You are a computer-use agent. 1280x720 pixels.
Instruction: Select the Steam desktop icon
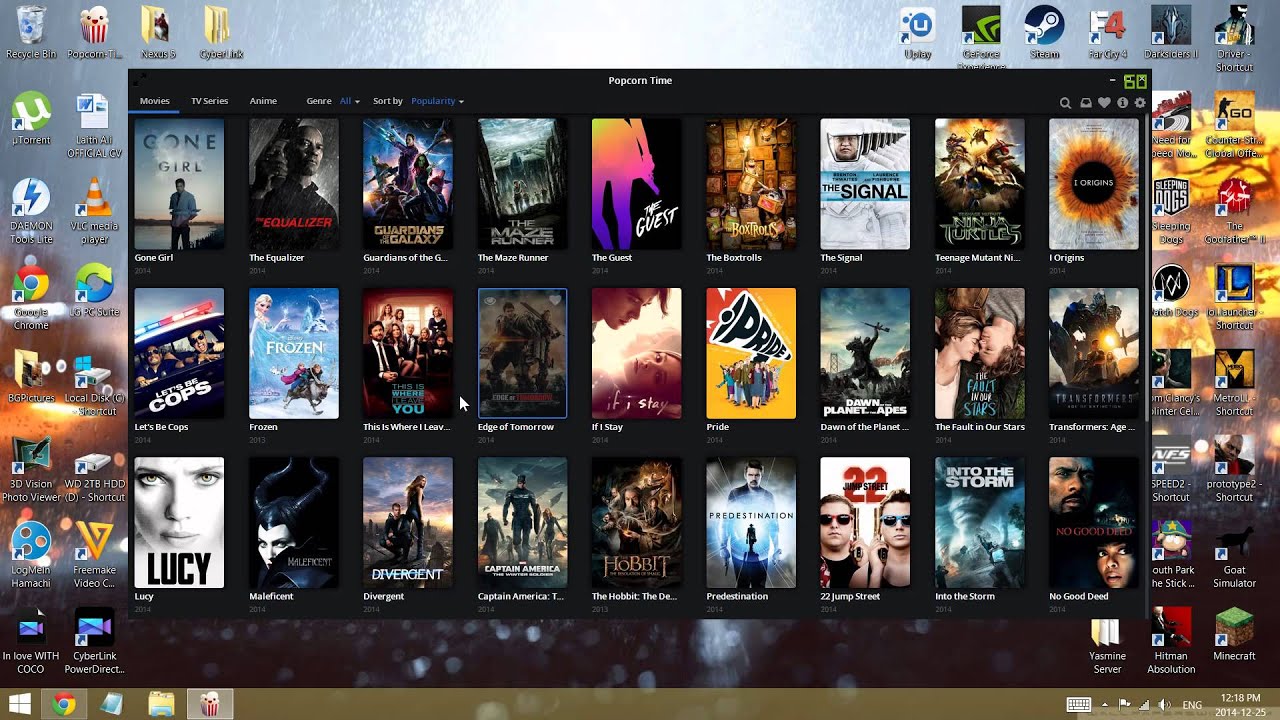(1044, 33)
